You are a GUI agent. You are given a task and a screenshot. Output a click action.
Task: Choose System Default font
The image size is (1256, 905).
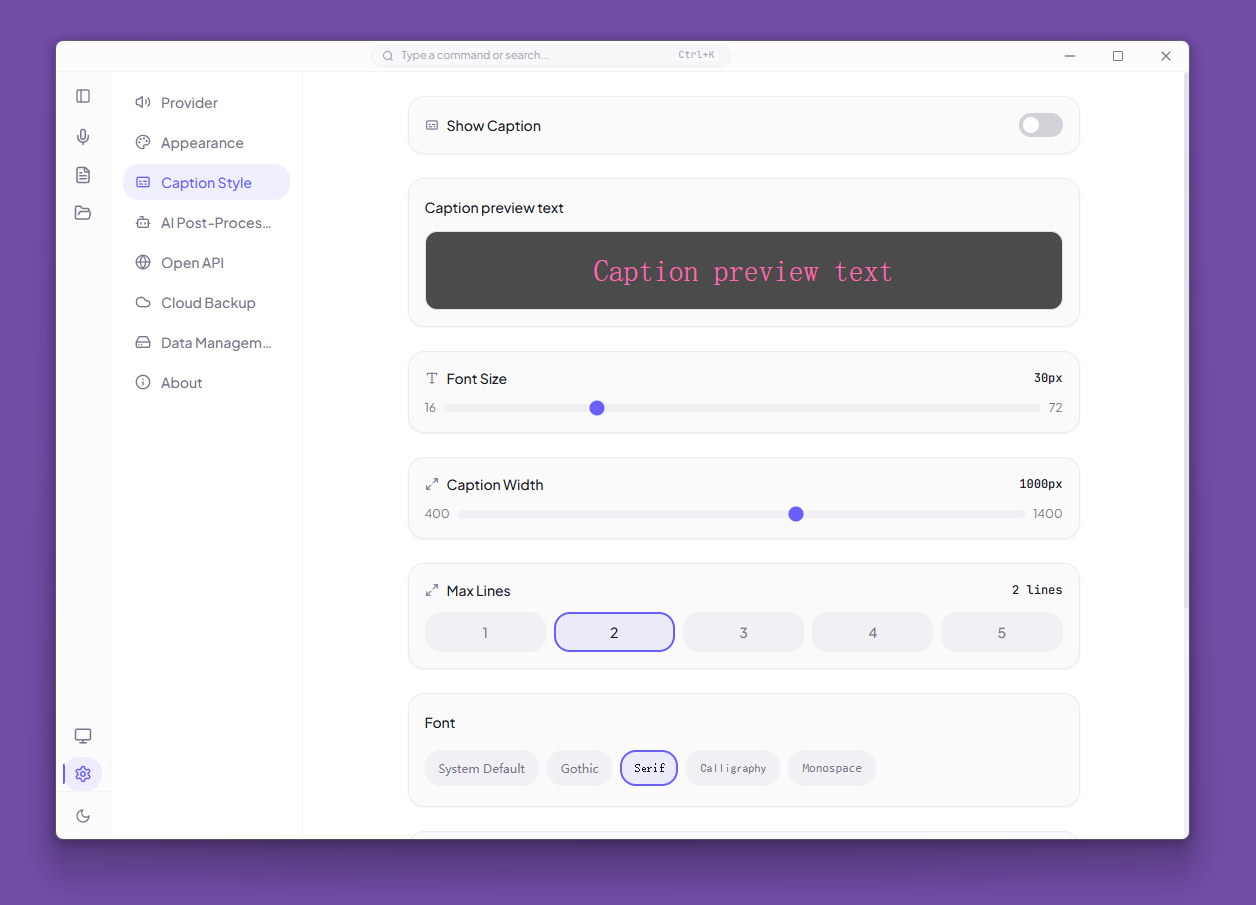[481, 768]
